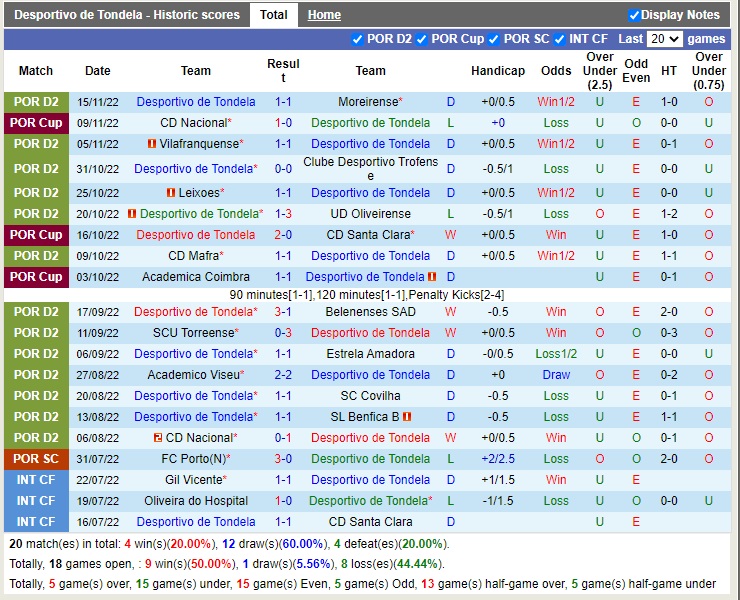The height and width of the screenshot is (600, 740).
Task: Open the Moreirense team link
Action: click(367, 102)
